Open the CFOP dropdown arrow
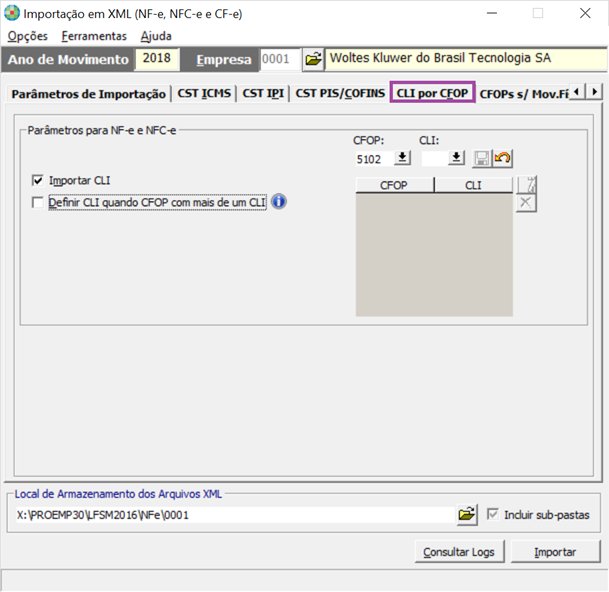Screen dimensions: 609x592 [402, 158]
